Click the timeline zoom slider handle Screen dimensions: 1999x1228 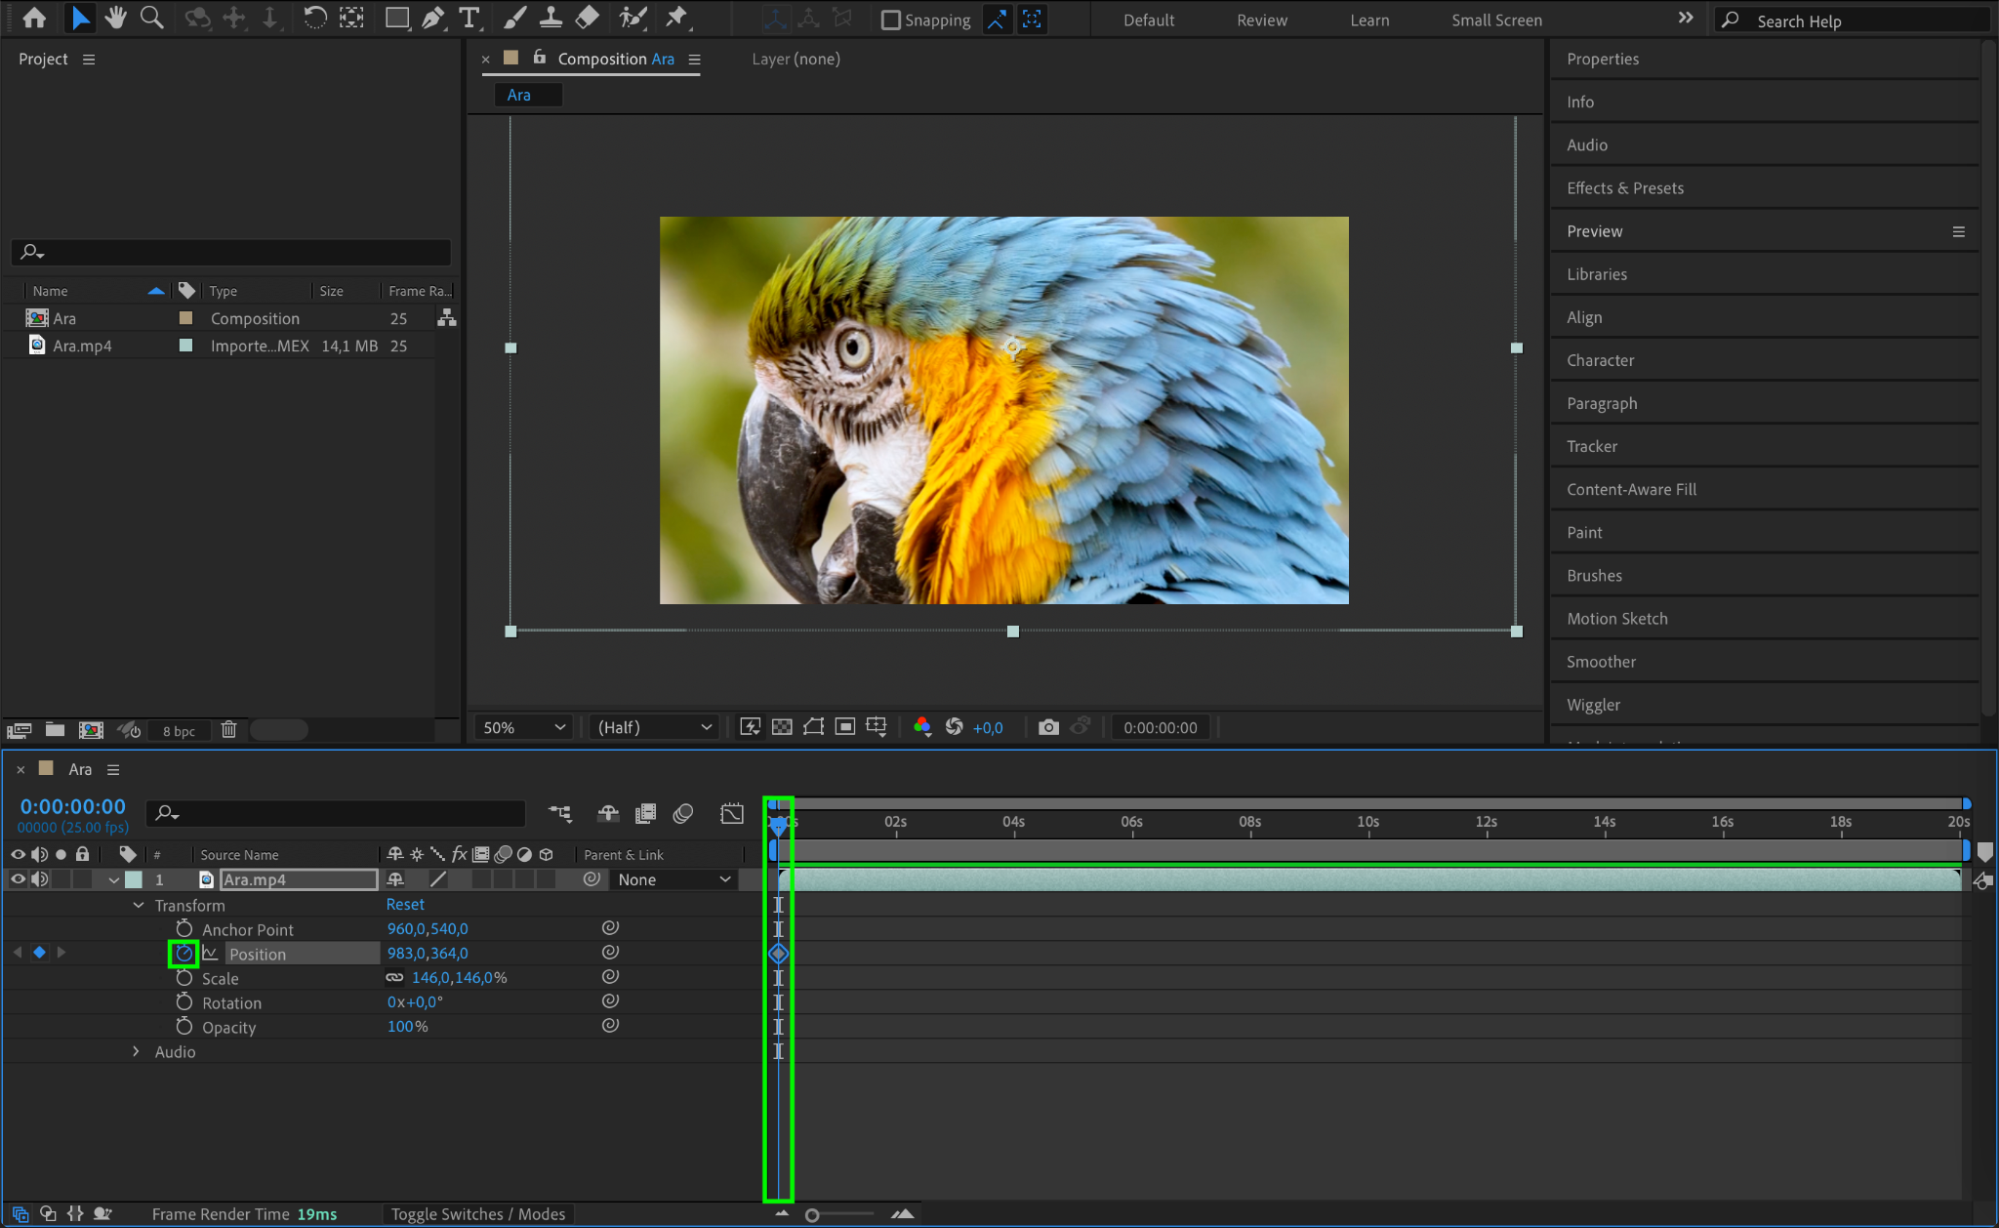[812, 1214]
